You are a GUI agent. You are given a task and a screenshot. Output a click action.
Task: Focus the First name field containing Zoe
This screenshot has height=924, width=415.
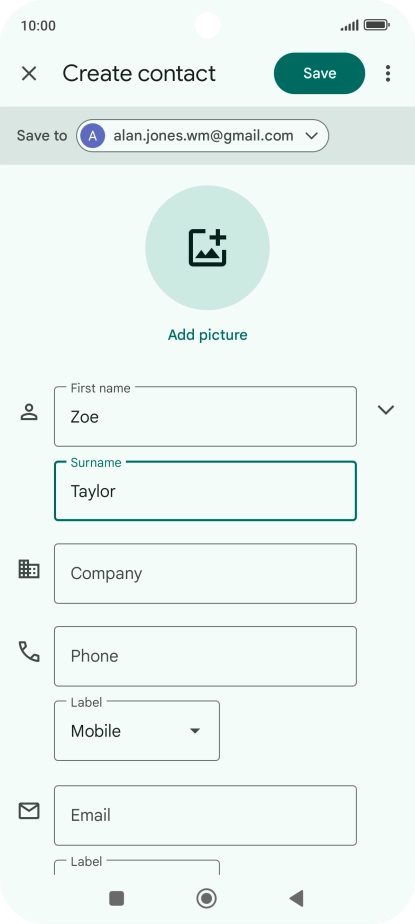click(x=205, y=417)
